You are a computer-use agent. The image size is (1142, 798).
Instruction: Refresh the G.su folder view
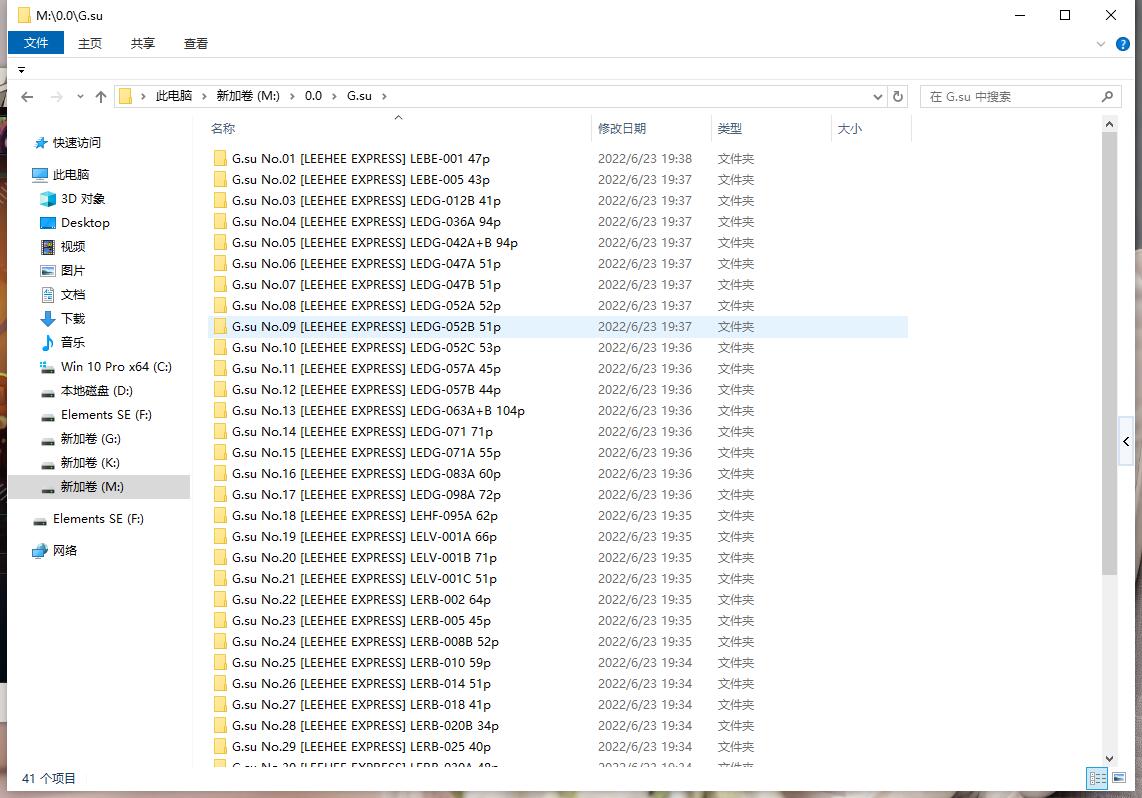point(898,96)
